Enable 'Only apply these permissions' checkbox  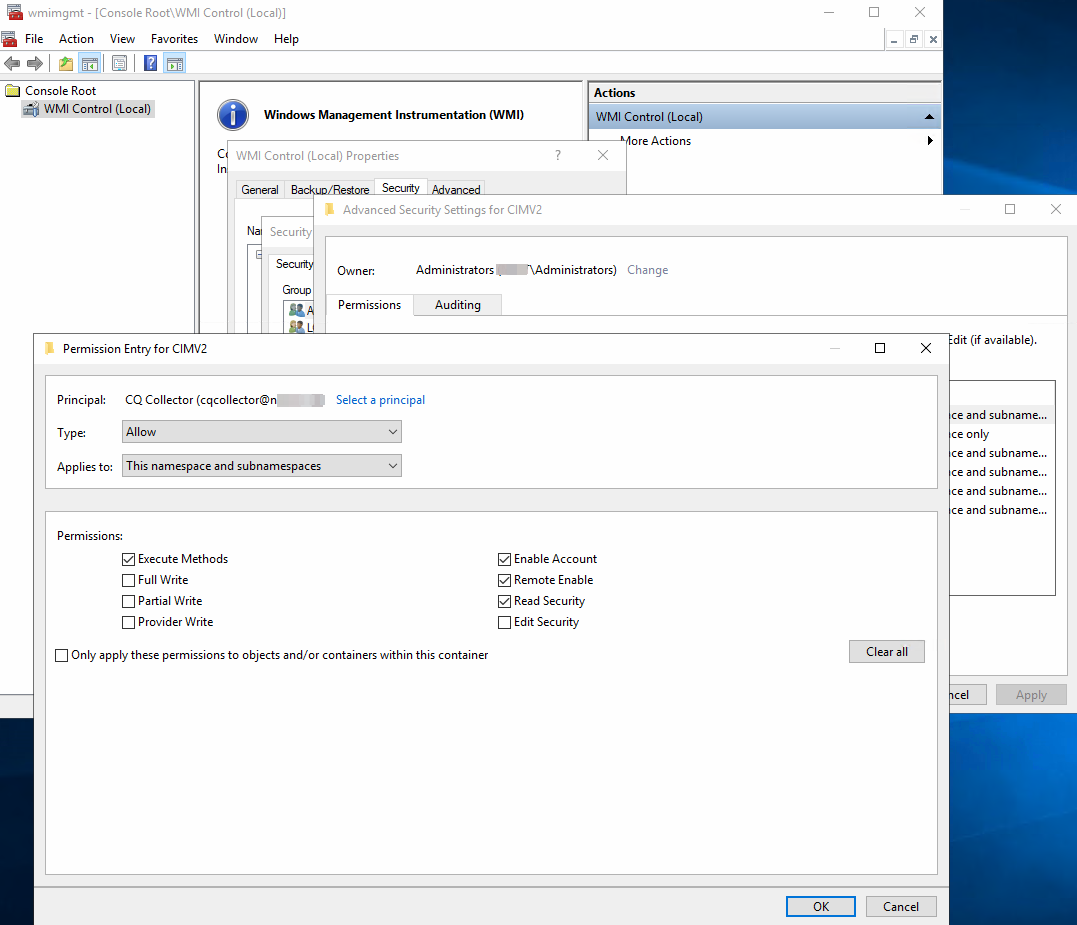pyautogui.click(x=62, y=655)
